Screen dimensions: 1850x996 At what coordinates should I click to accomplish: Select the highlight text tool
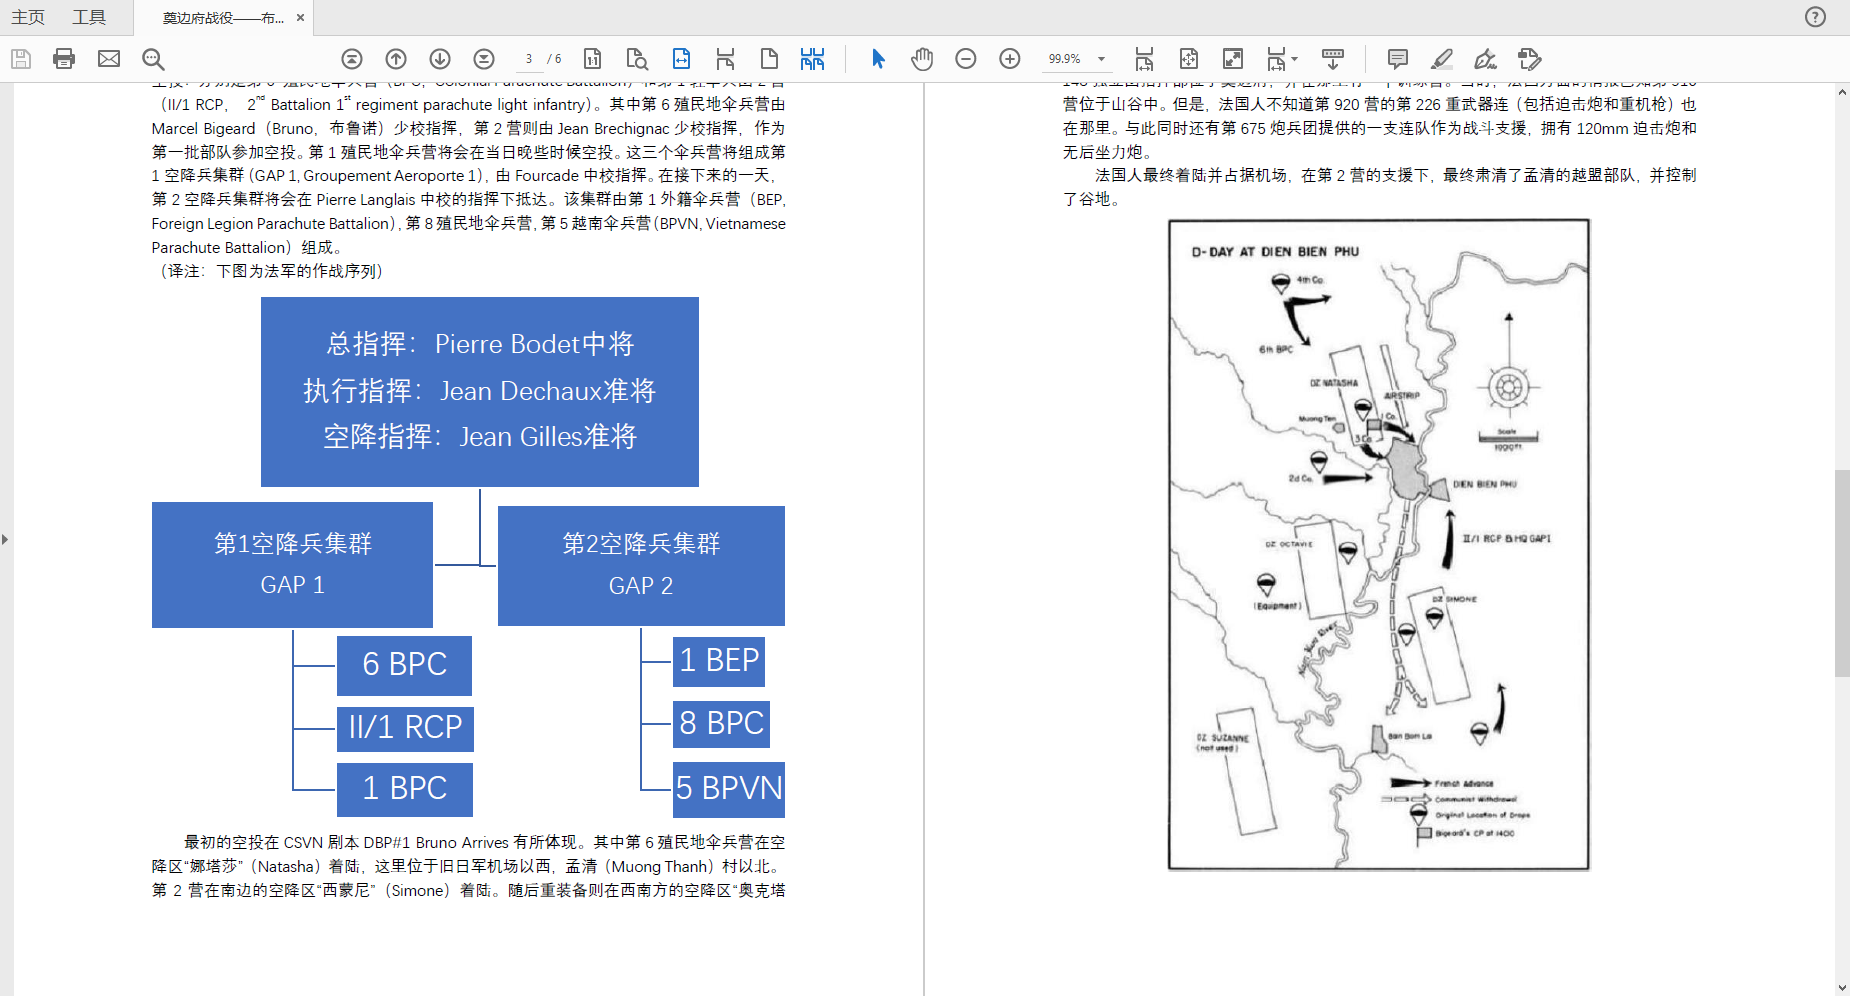pyautogui.click(x=1441, y=59)
